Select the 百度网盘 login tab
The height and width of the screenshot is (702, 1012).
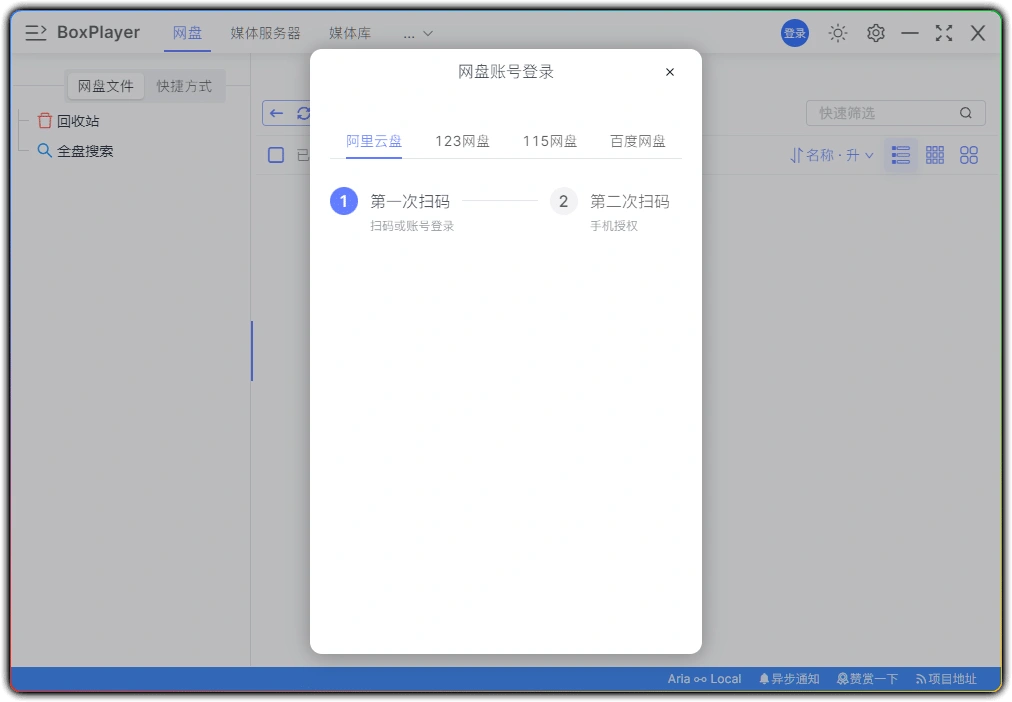[638, 141]
